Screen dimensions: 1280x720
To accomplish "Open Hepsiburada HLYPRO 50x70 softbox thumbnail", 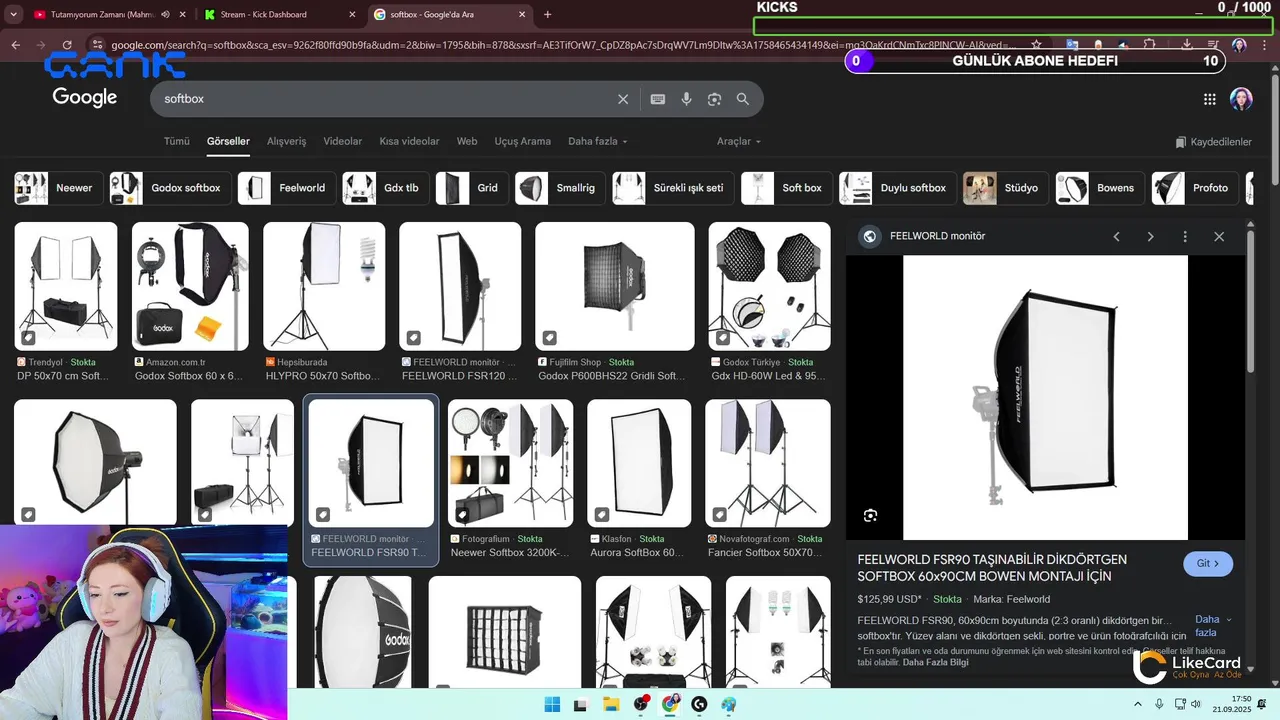I will tap(324, 286).
